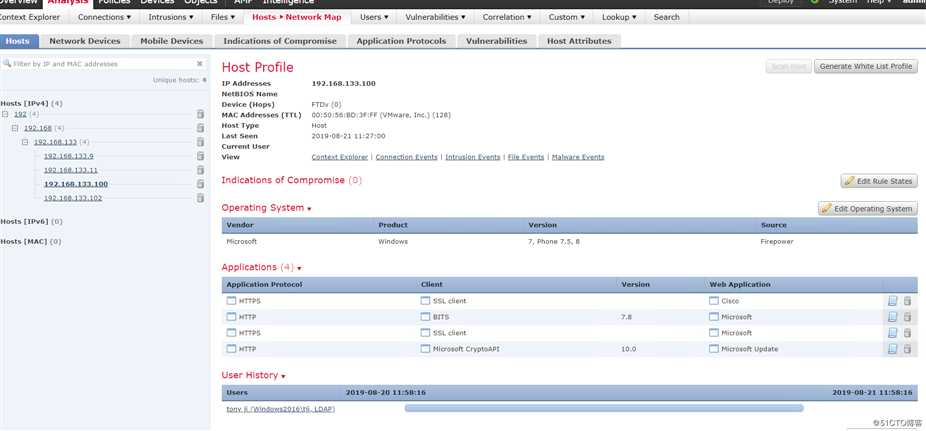This screenshot has width=926, height=431.
Task: Delete host 192.168.133.102 using its trash icon
Action: click(200, 198)
